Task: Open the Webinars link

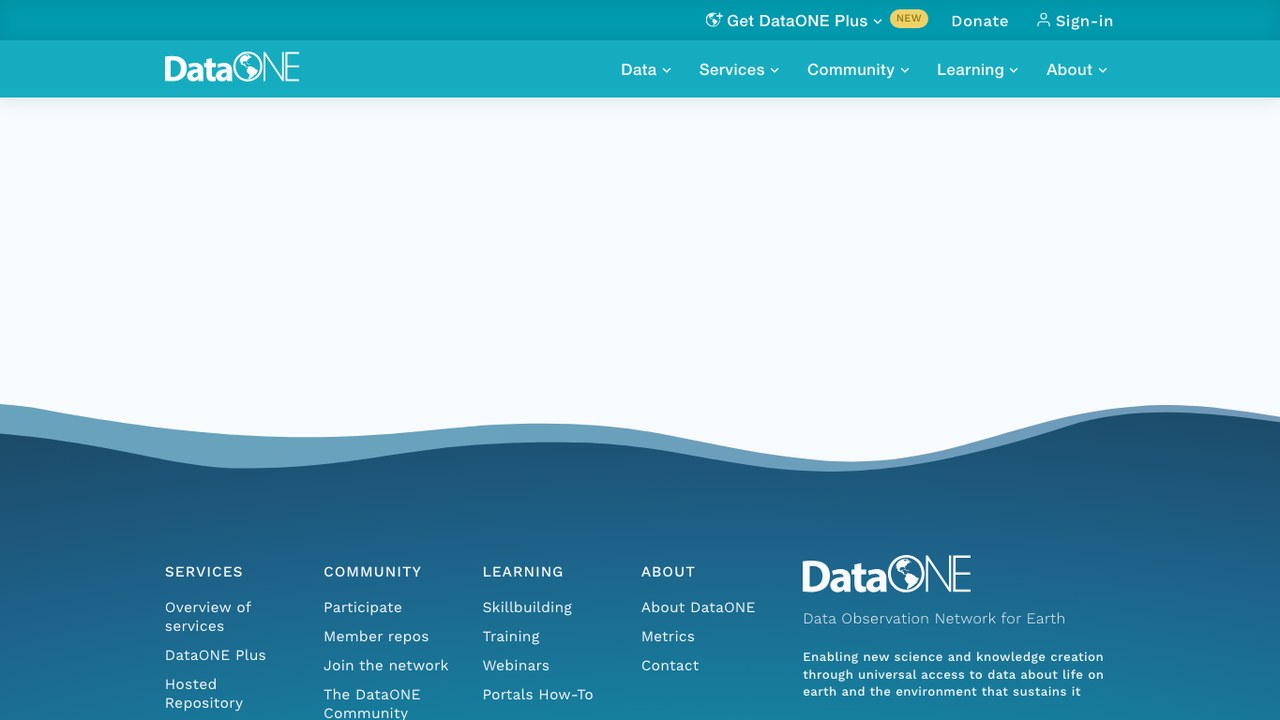Action: (x=516, y=666)
